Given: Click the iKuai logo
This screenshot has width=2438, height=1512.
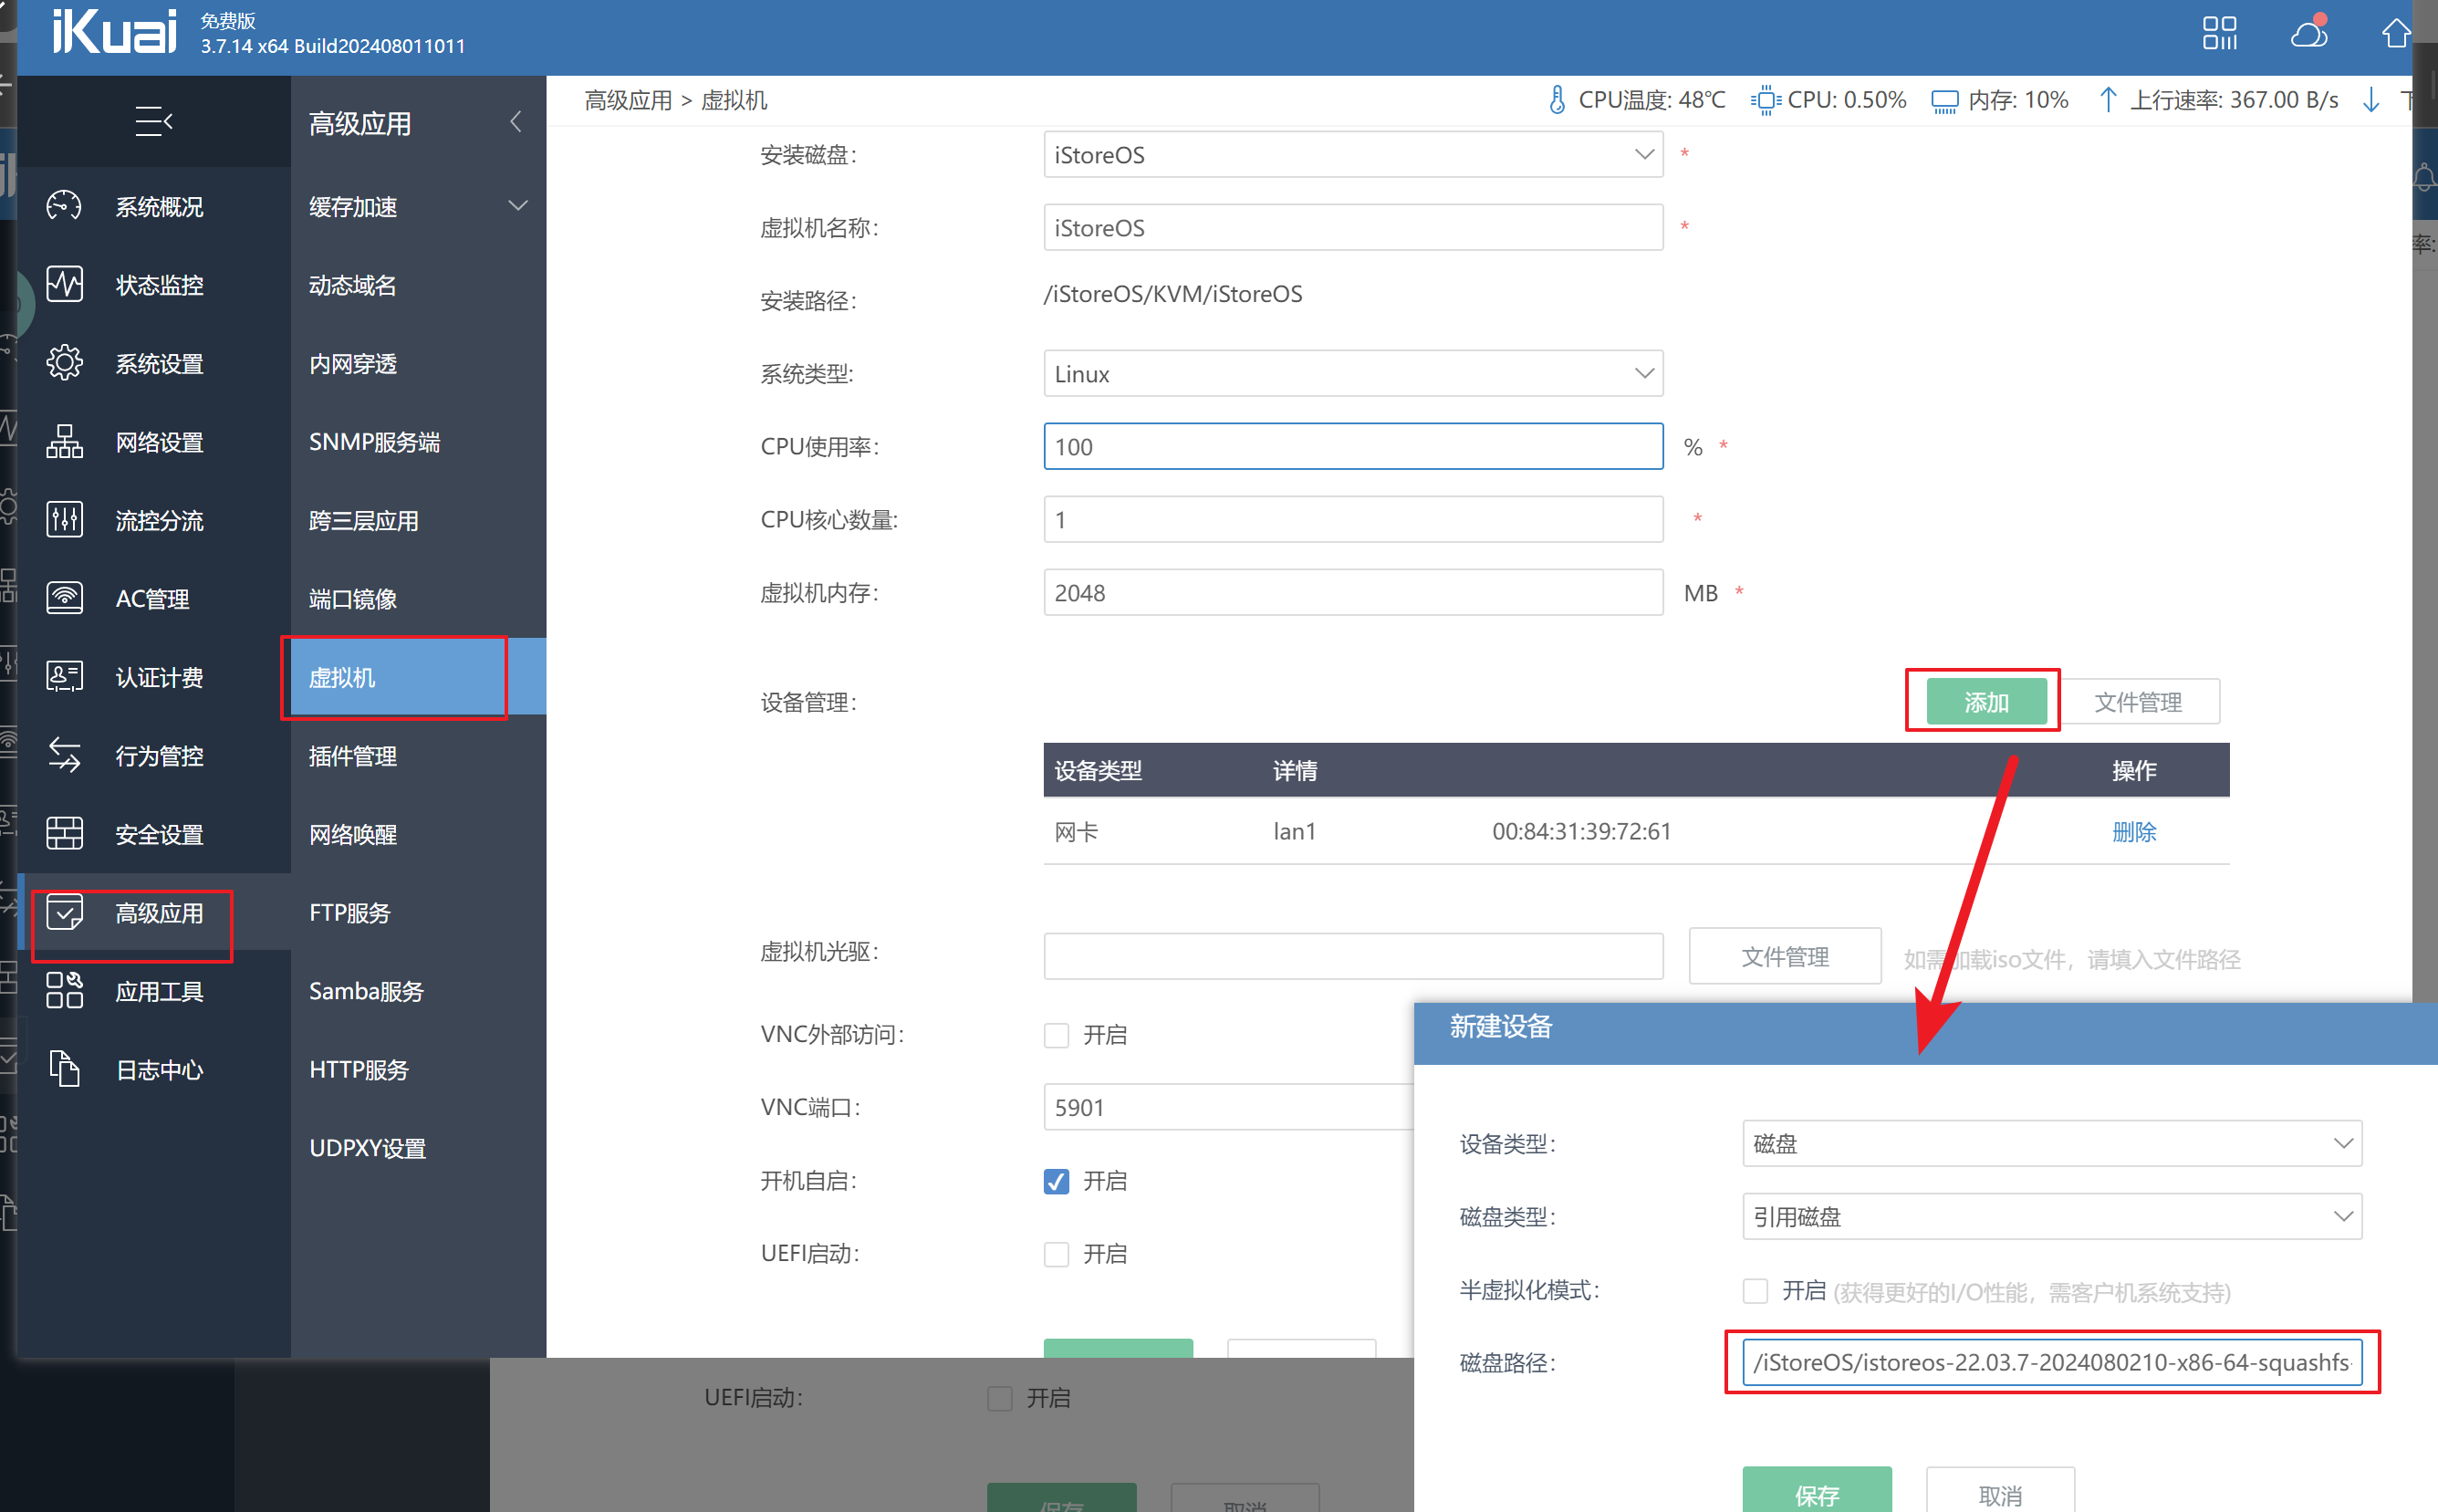Looking at the screenshot, I should tap(114, 32).
